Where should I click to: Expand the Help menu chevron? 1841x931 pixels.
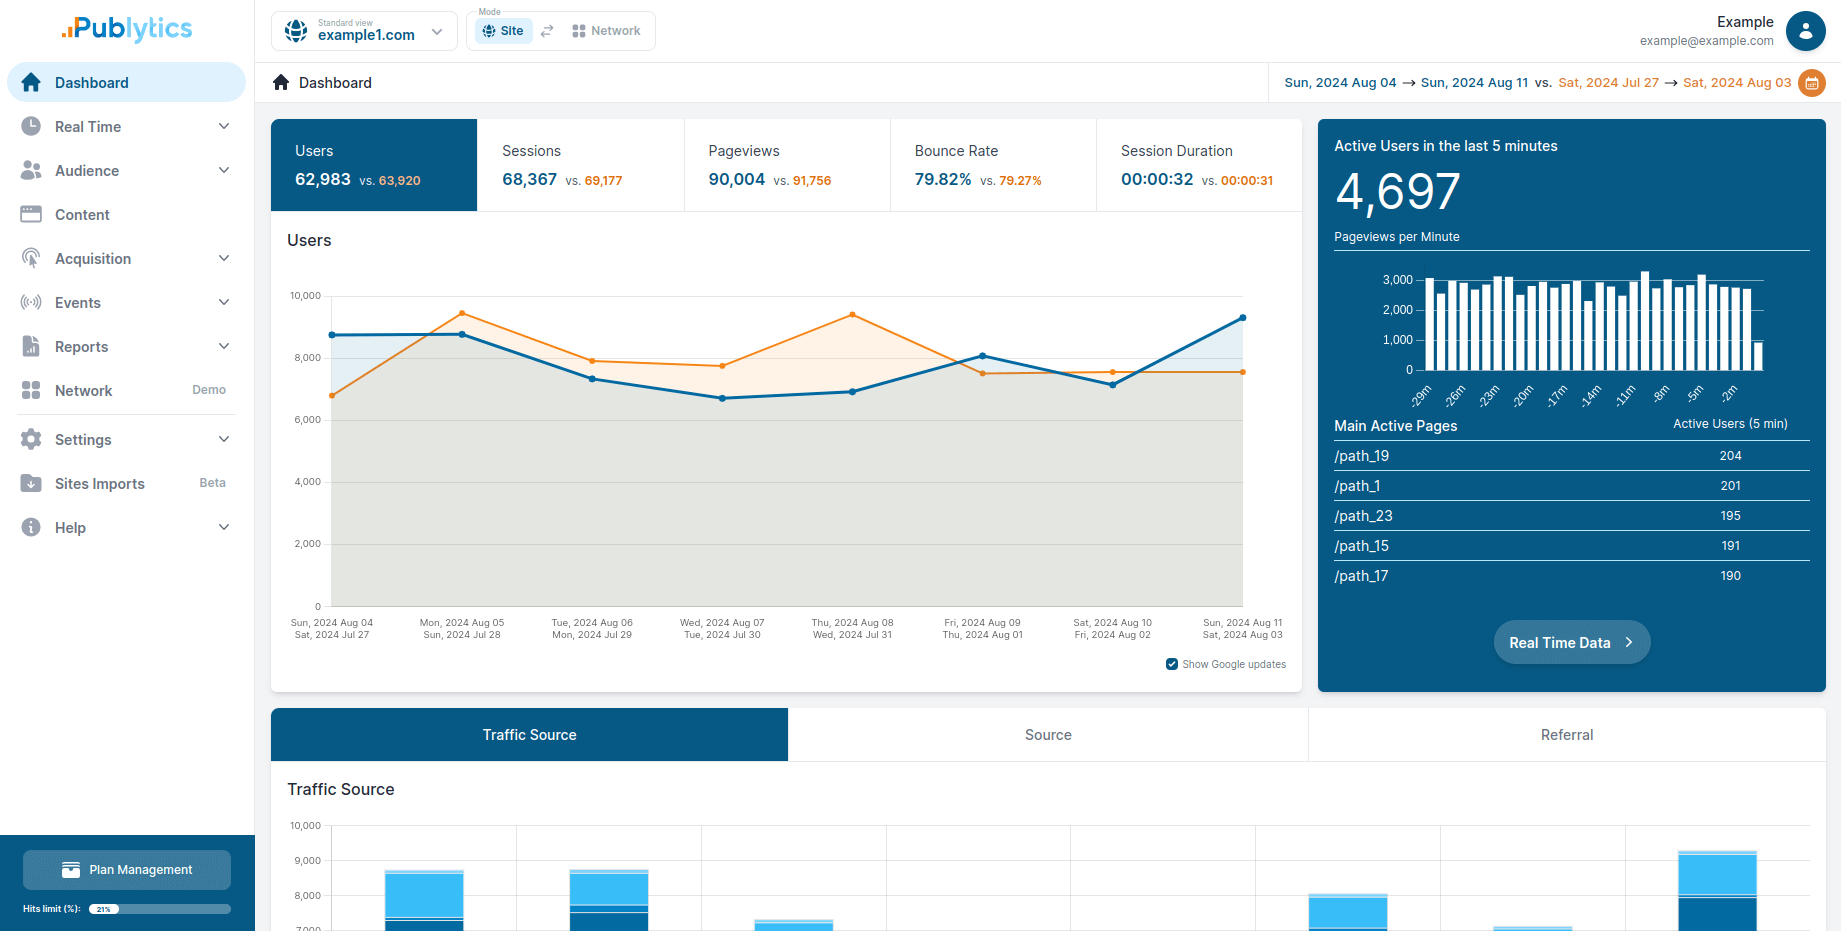(224, 528)
